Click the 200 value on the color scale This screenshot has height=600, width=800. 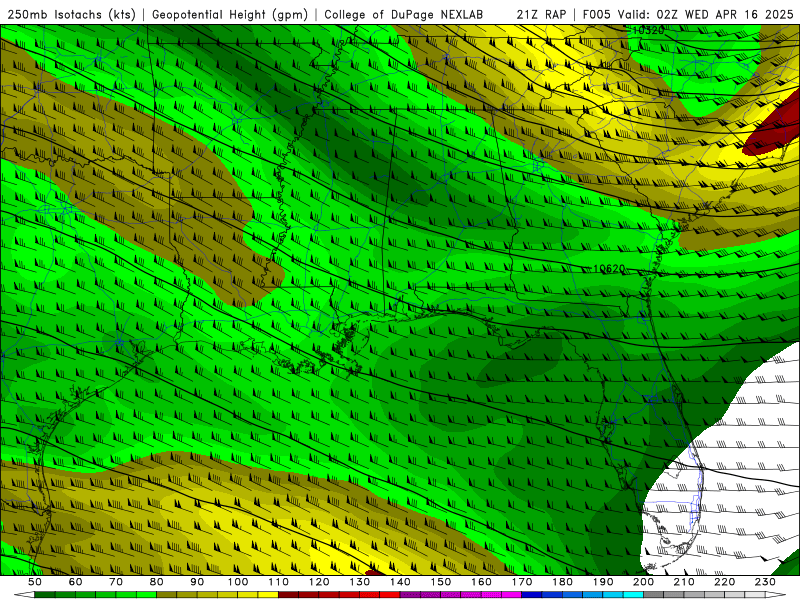pyautogui.click(x=643, y=582)
